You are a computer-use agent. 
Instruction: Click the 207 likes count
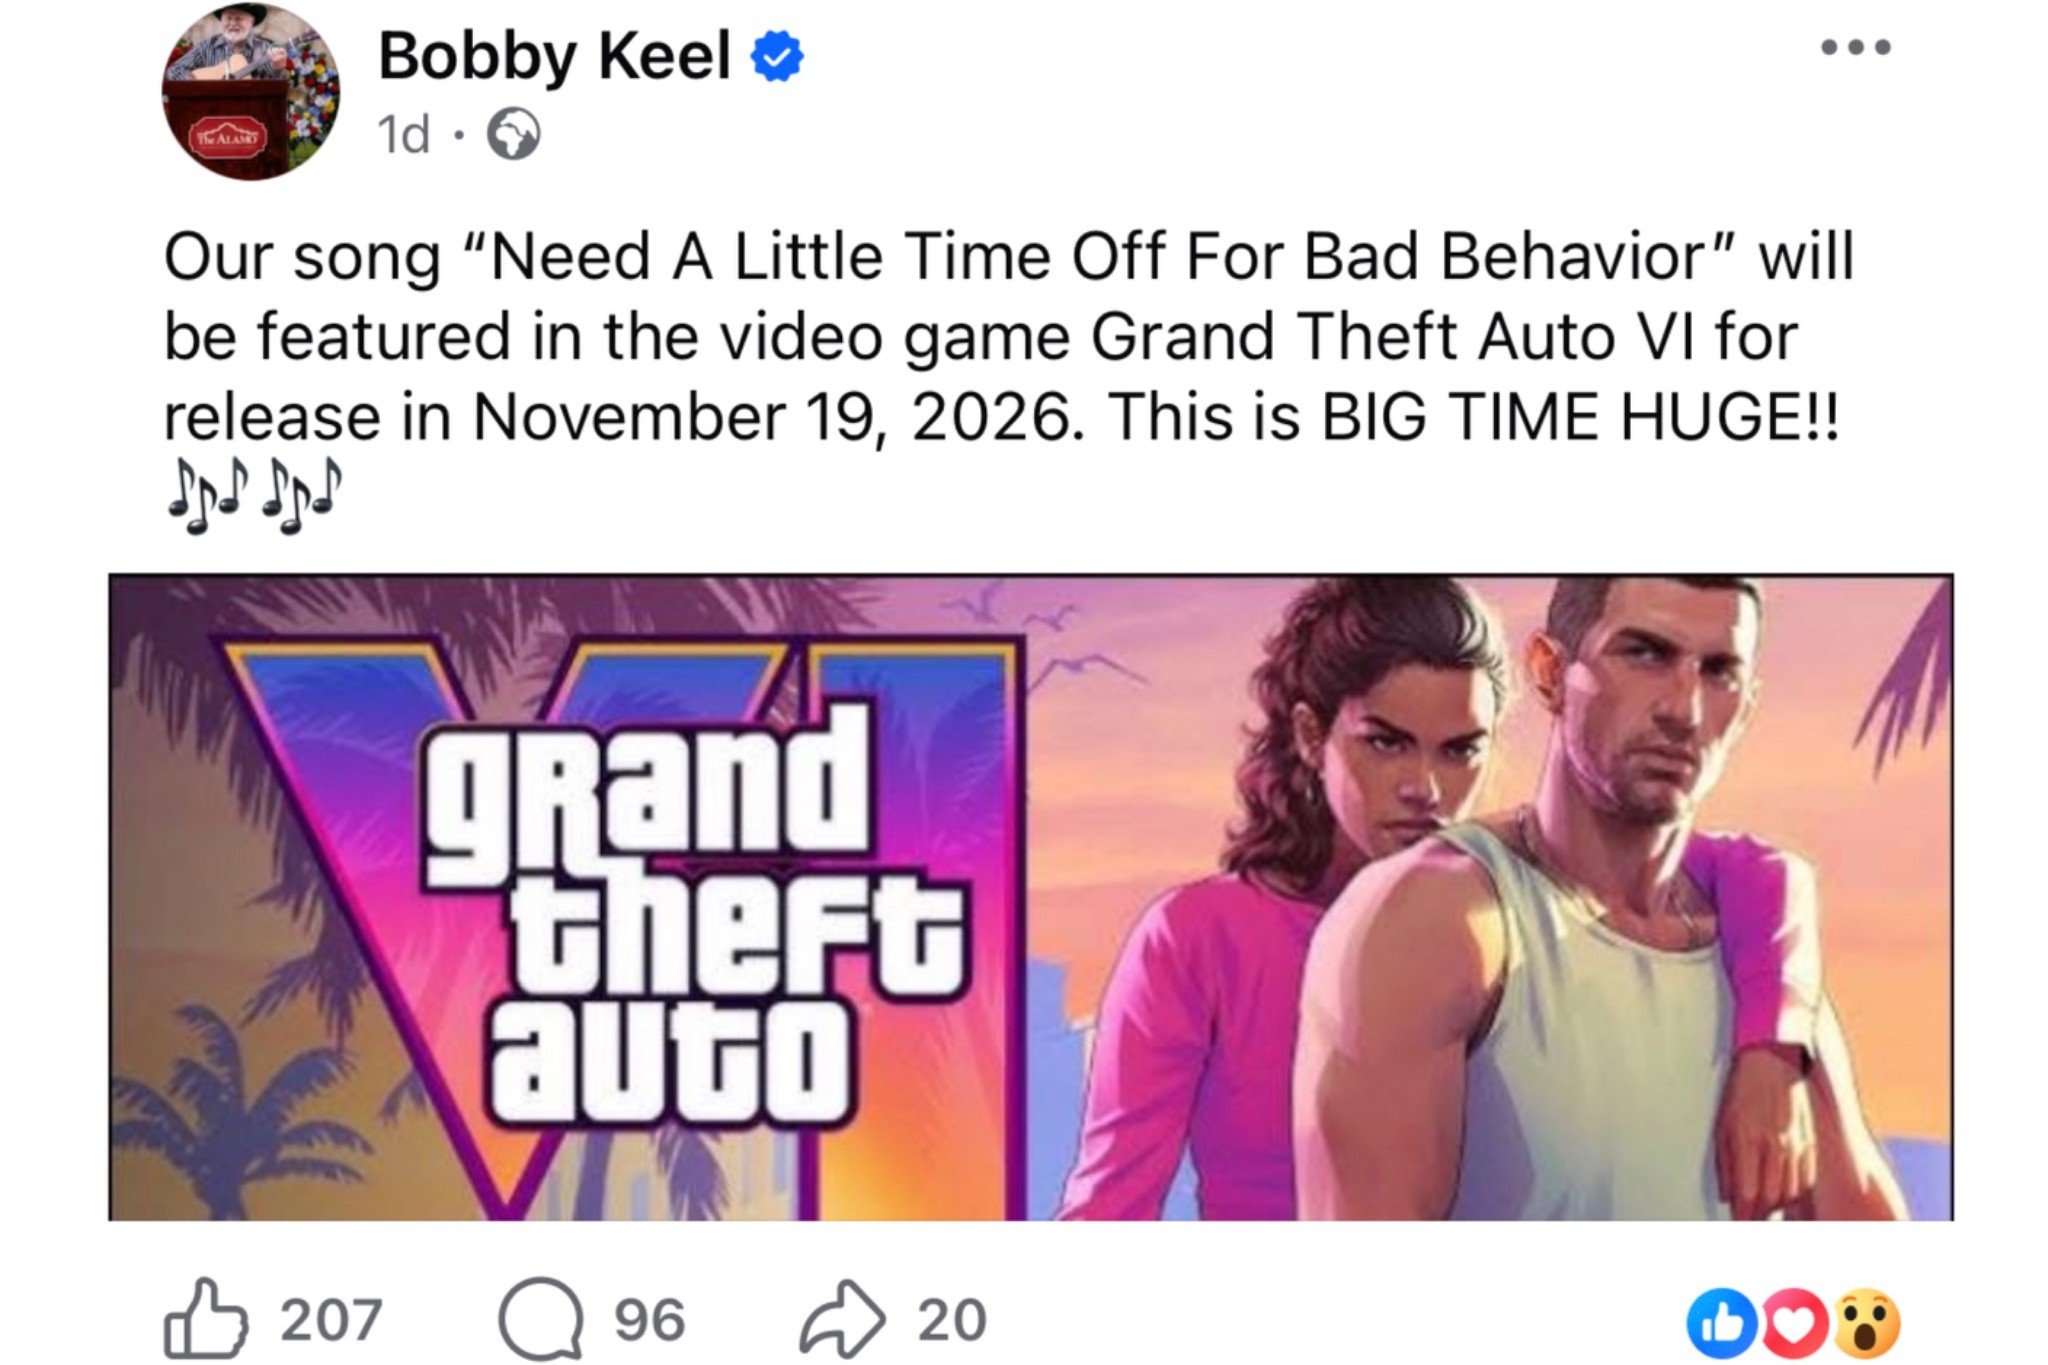pos(331,1320)
